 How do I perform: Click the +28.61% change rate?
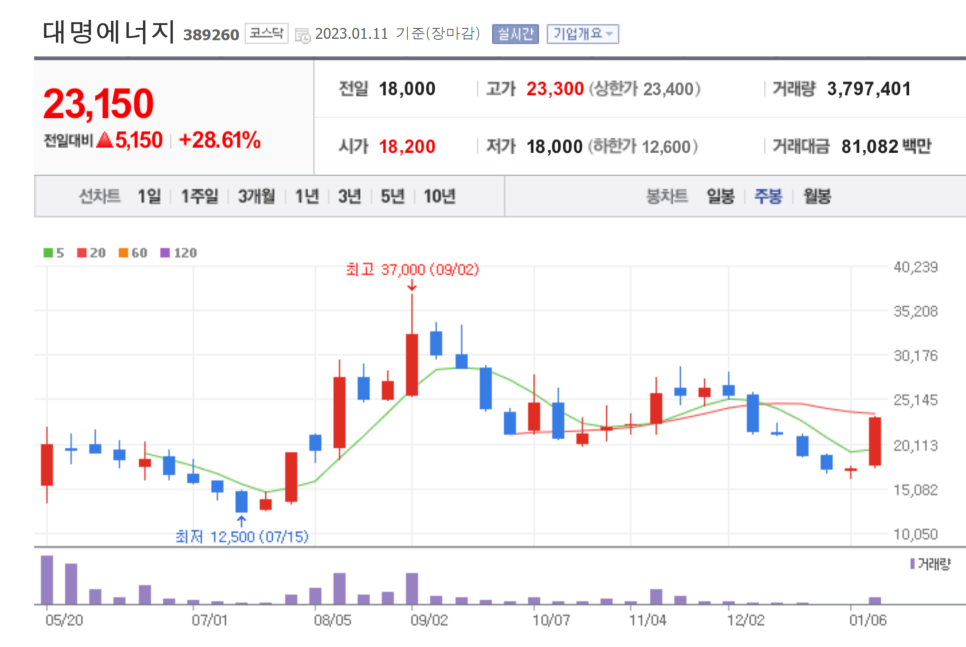[219, 140]
